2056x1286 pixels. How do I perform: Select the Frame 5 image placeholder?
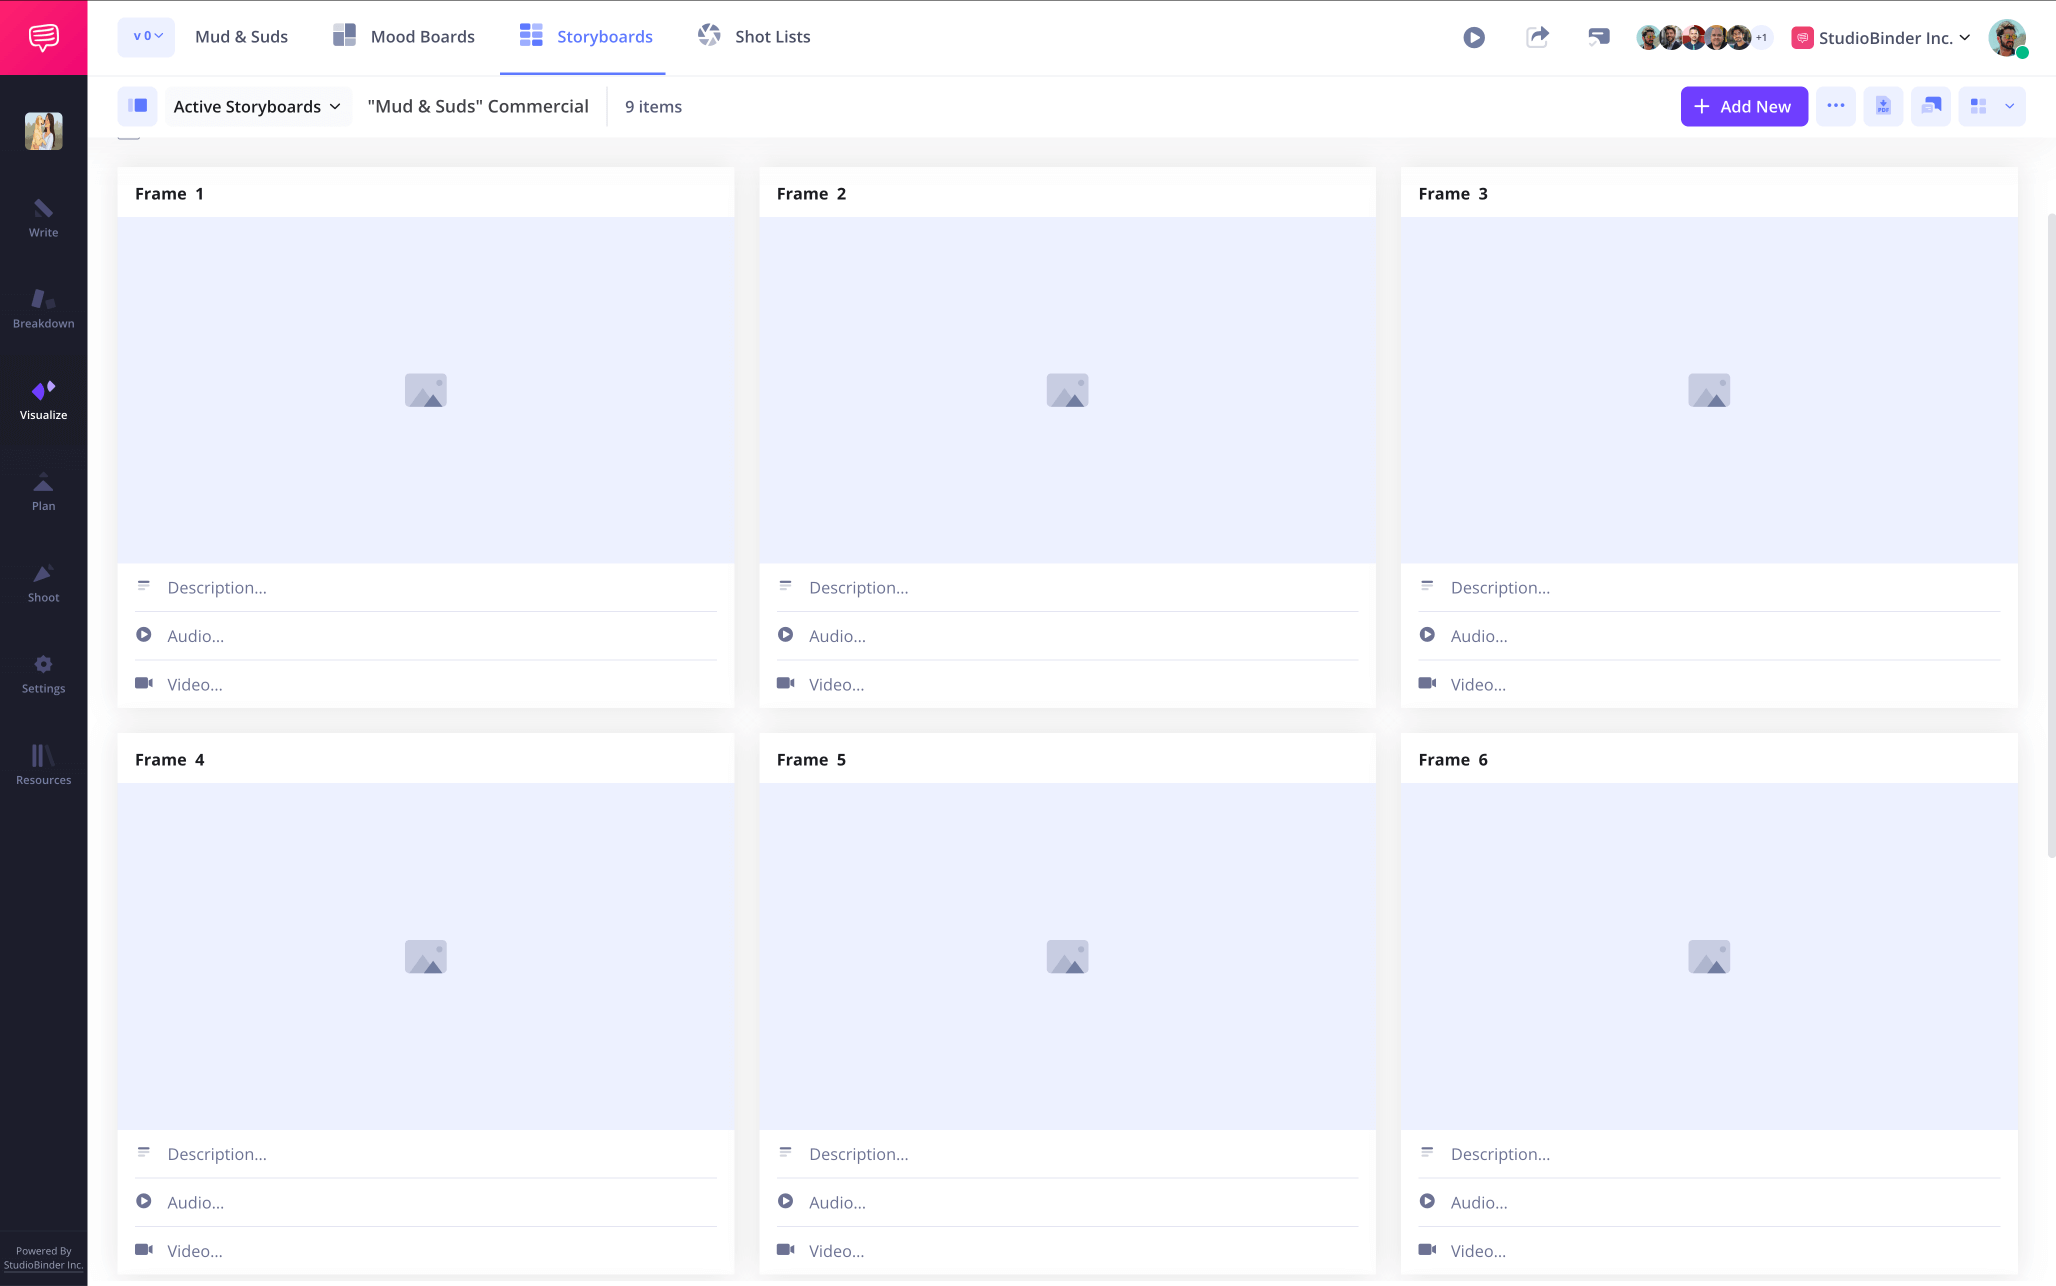1067,956
